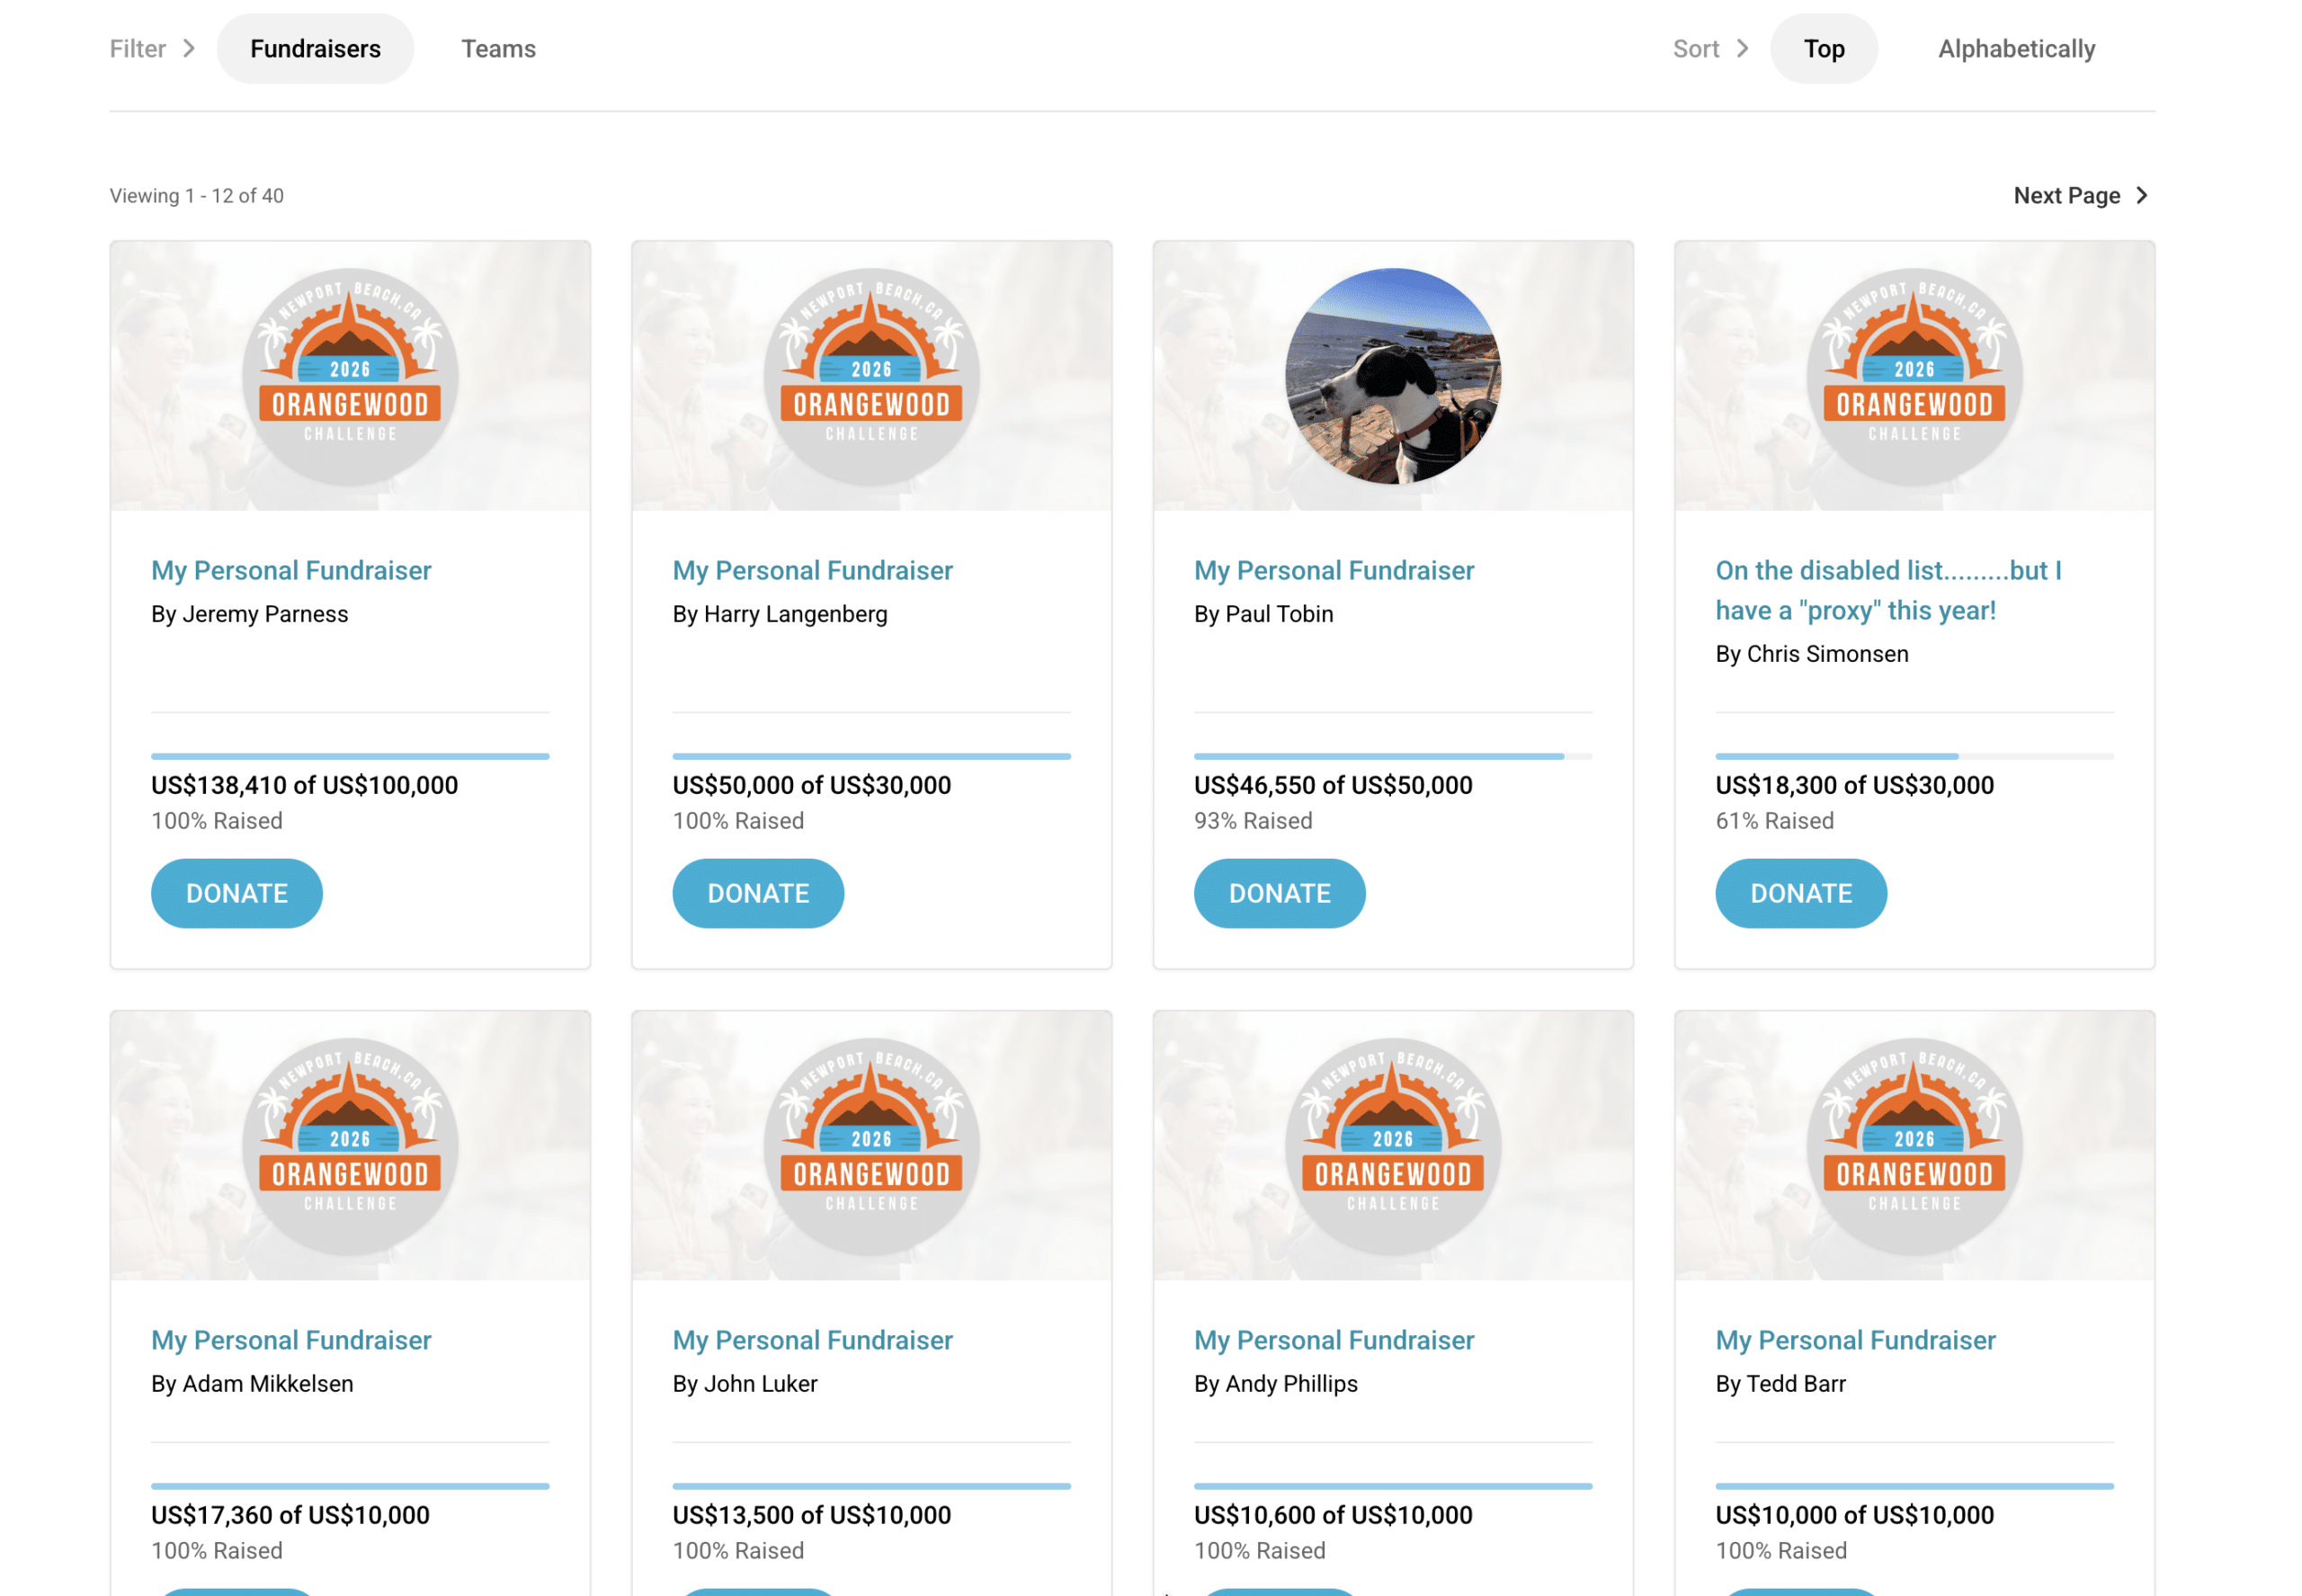Click 'US$46,550 of US$50,000' amount
Image resolution: width=2302 pixels, height=1596 pixels.
(x=1333, y=786)
